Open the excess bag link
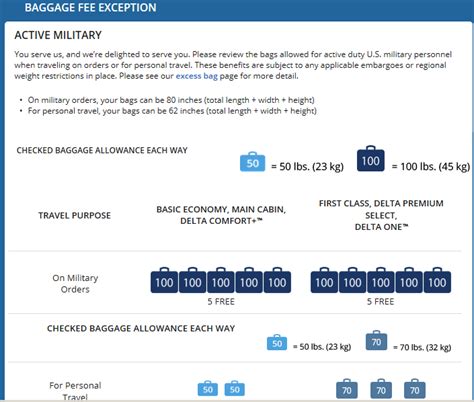Viewport: 474px width, 402px height. pos(197,76)
